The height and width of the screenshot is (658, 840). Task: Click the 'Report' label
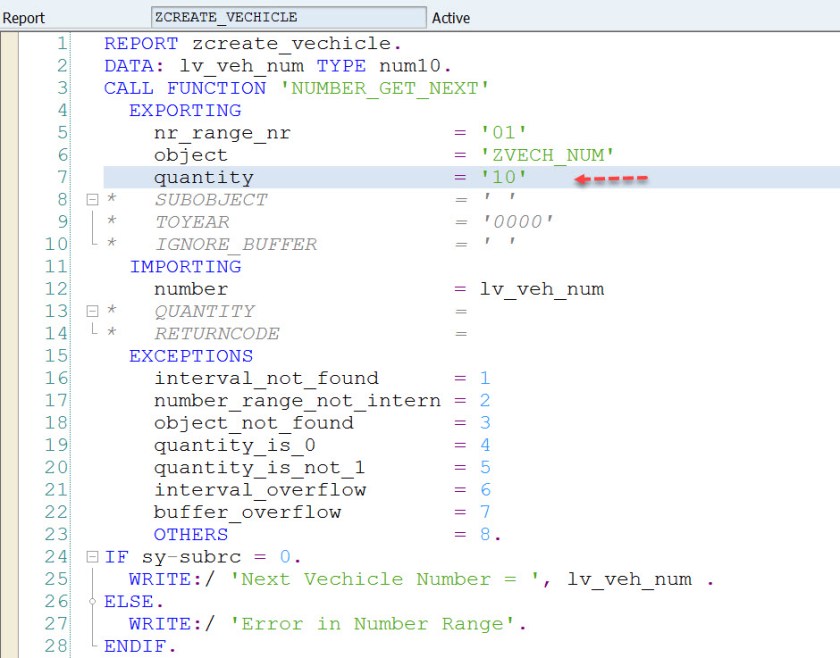tap(24, 18)
